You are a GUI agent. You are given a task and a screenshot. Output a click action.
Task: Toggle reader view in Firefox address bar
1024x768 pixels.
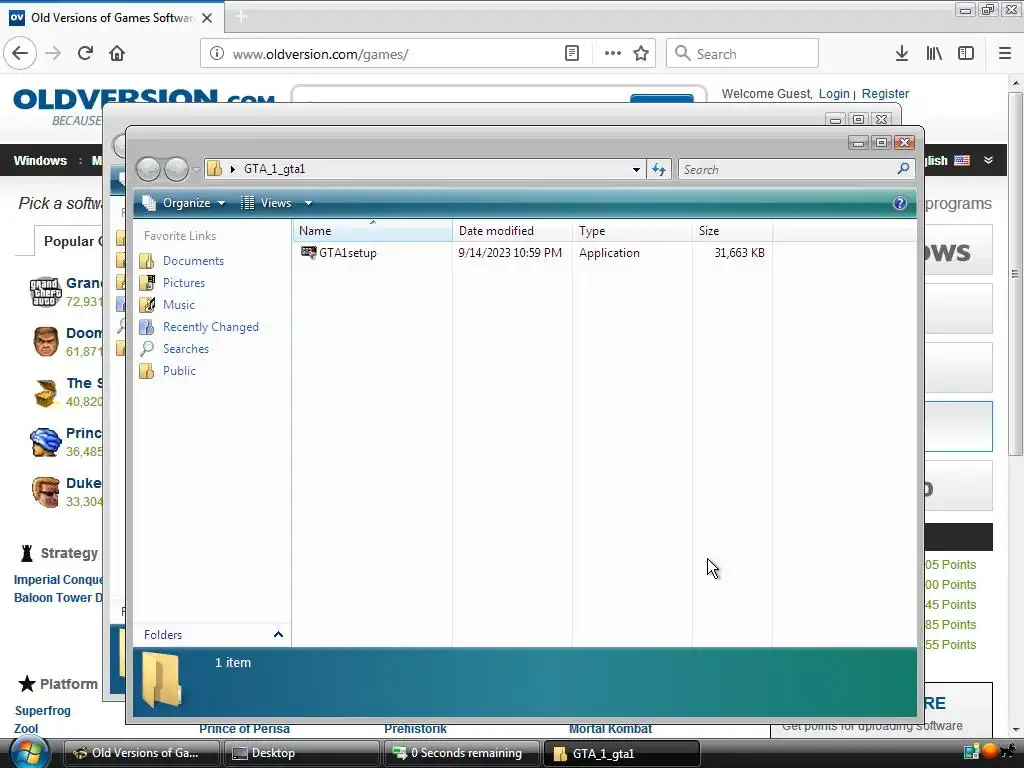[571, 54]
